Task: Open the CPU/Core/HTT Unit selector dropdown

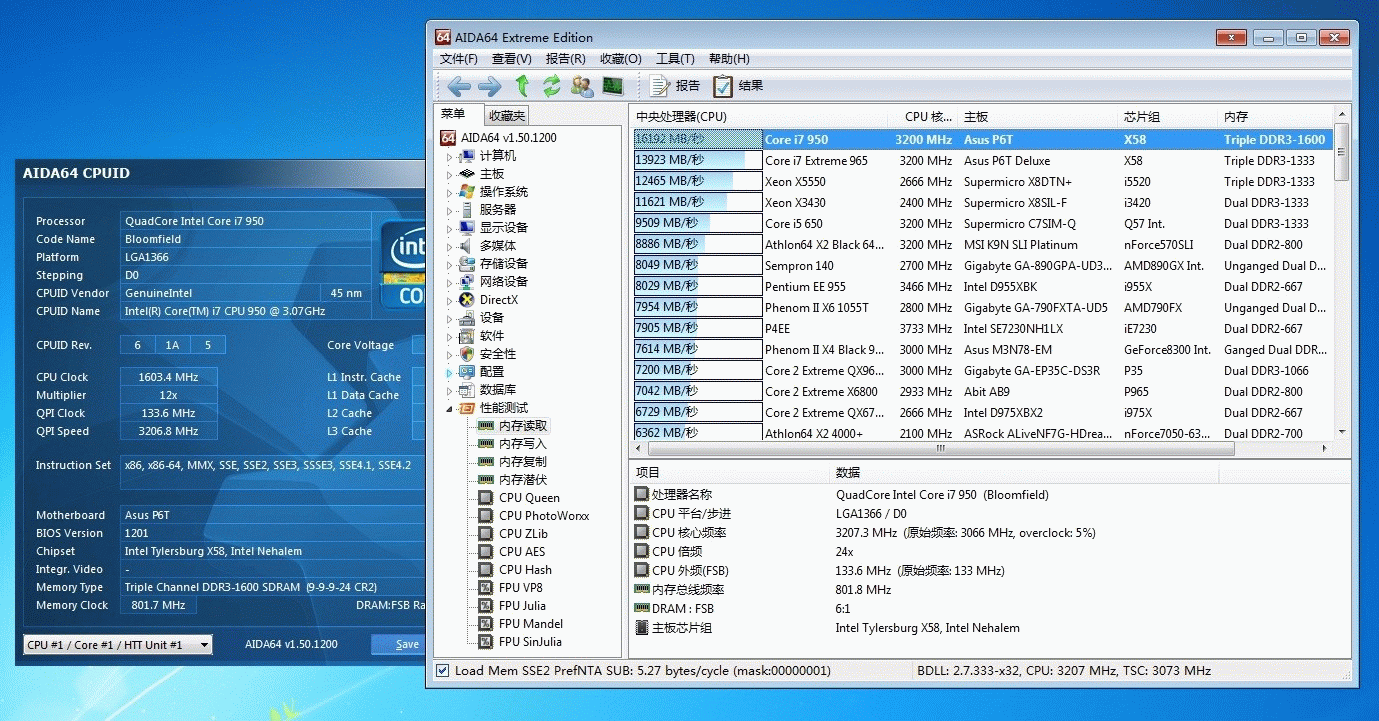Action: (x=117, y=645)
